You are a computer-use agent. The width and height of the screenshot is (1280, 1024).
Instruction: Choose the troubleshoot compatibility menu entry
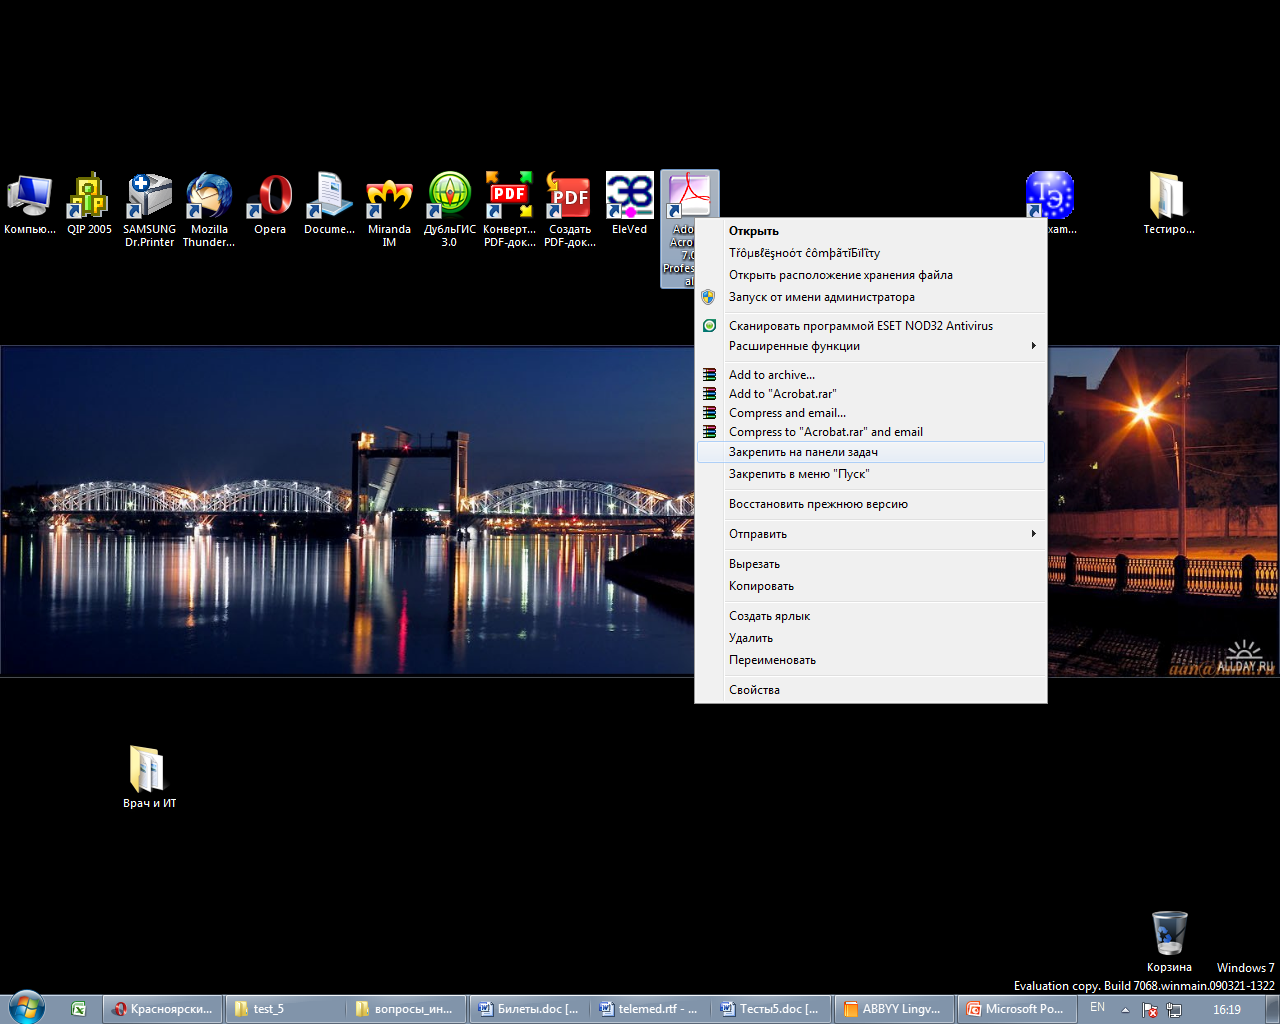pyautogui.click(x=871, y=253)
